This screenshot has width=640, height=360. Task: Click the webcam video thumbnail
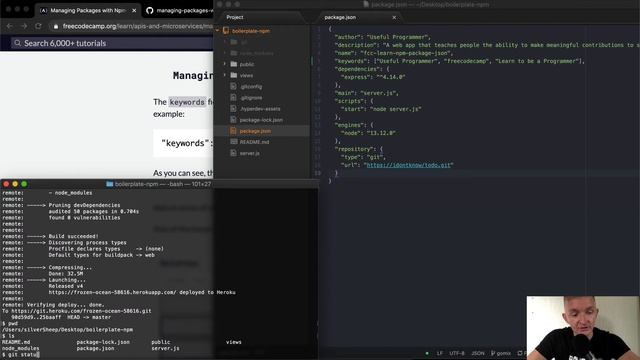[x=583, y=328]
